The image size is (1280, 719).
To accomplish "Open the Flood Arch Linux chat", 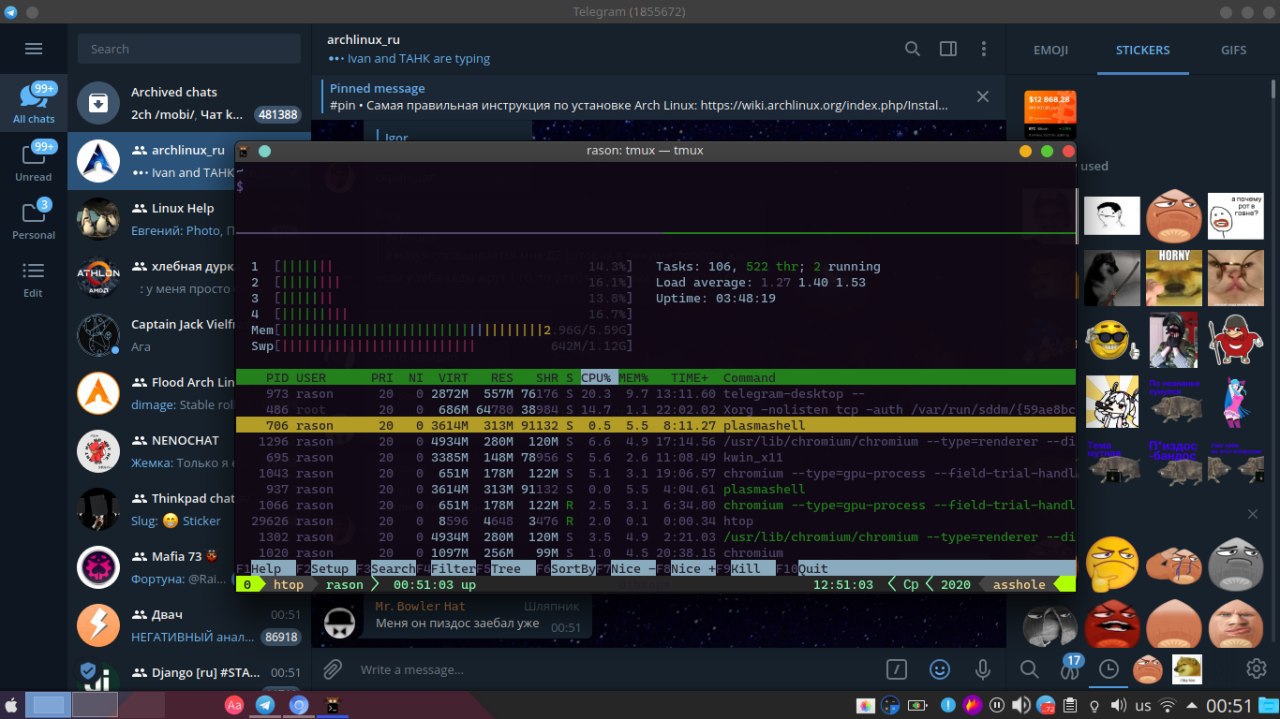I will [x=151, y=393].
